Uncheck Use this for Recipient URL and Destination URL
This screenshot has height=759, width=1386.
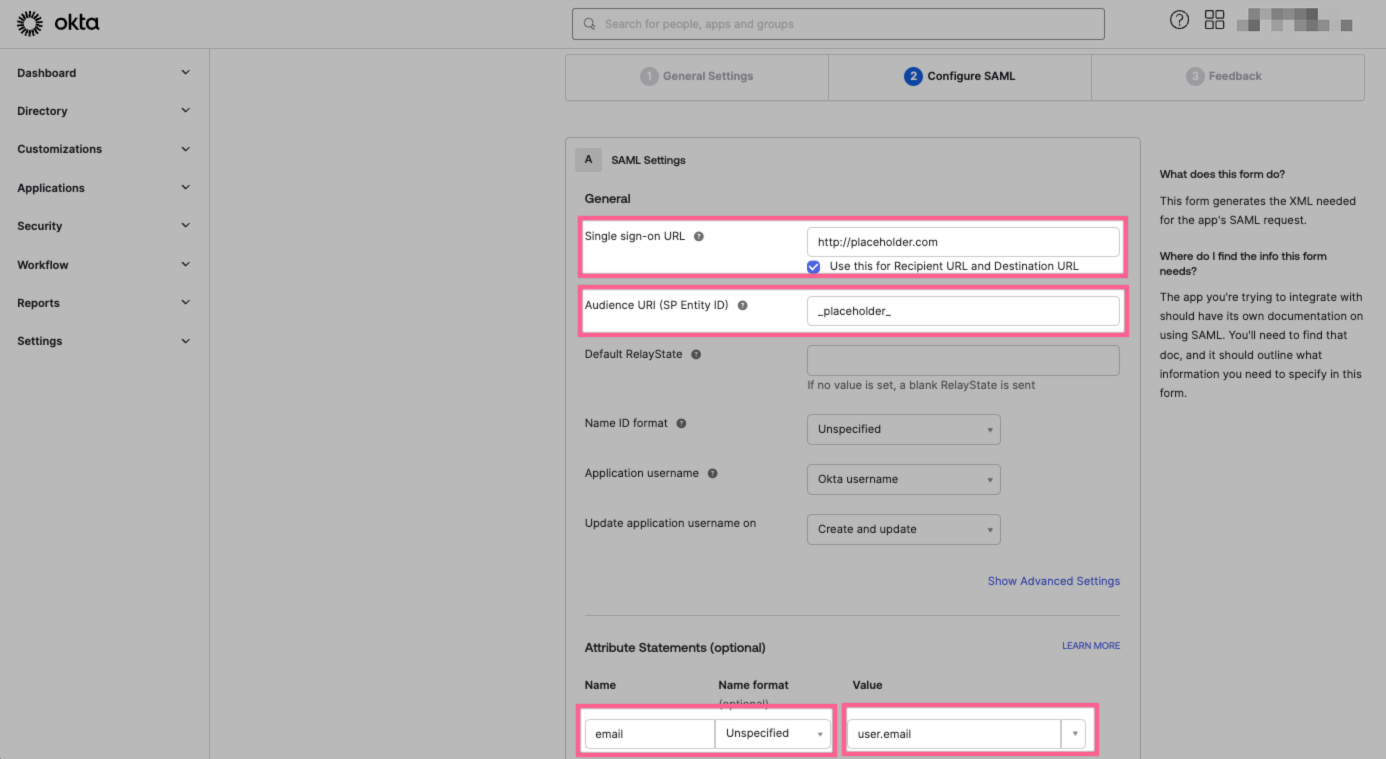click(813, 266)
